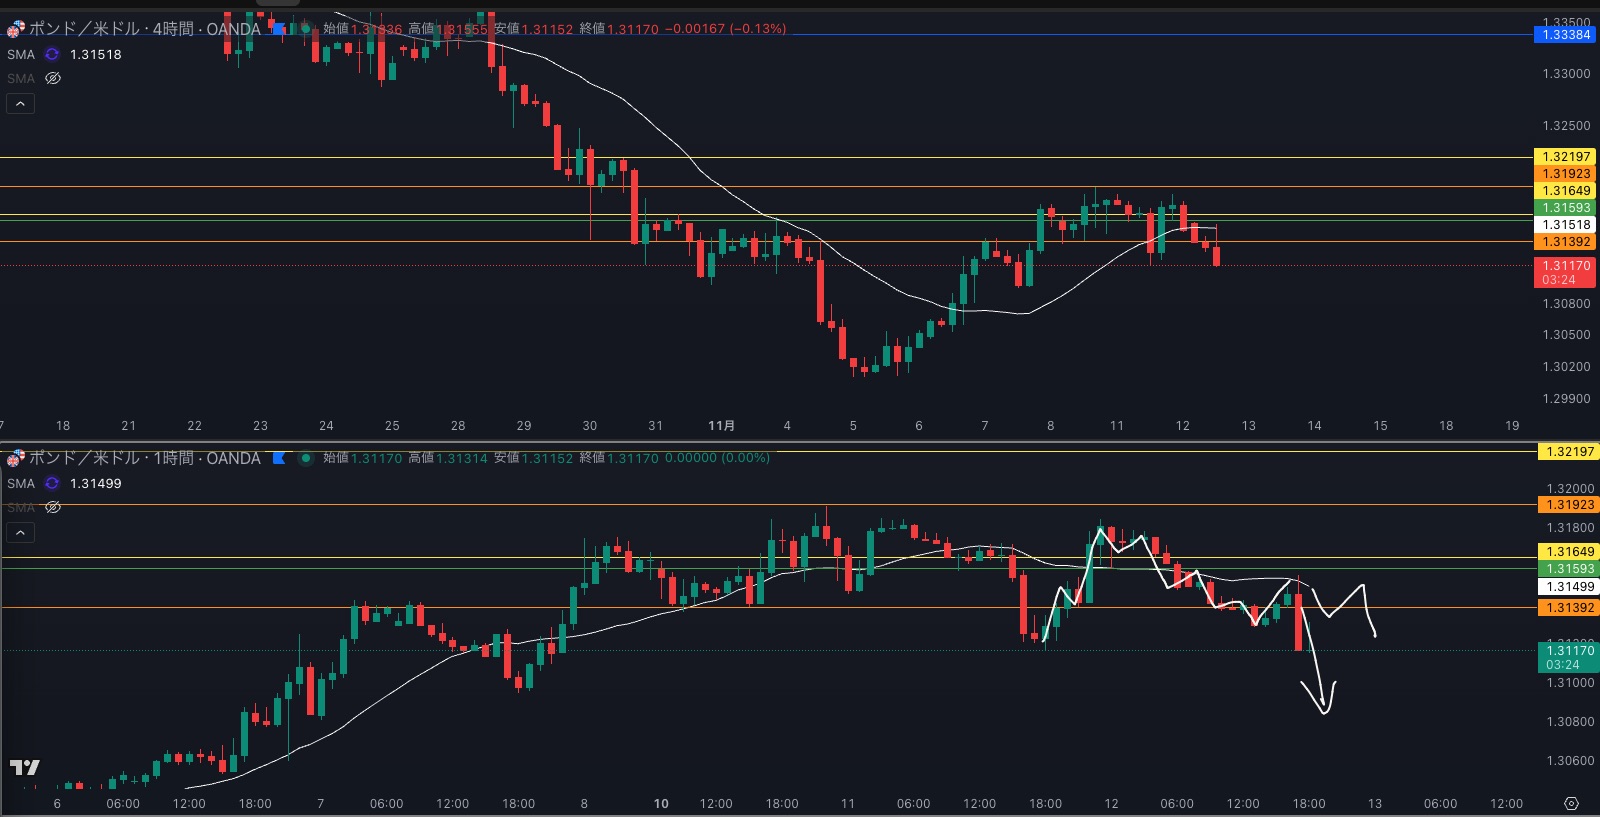Open chart settings hexagon icon at bottom right
Image resolution: width=1600 pixels, height=817 pixels.
[x=1571, y=804]
